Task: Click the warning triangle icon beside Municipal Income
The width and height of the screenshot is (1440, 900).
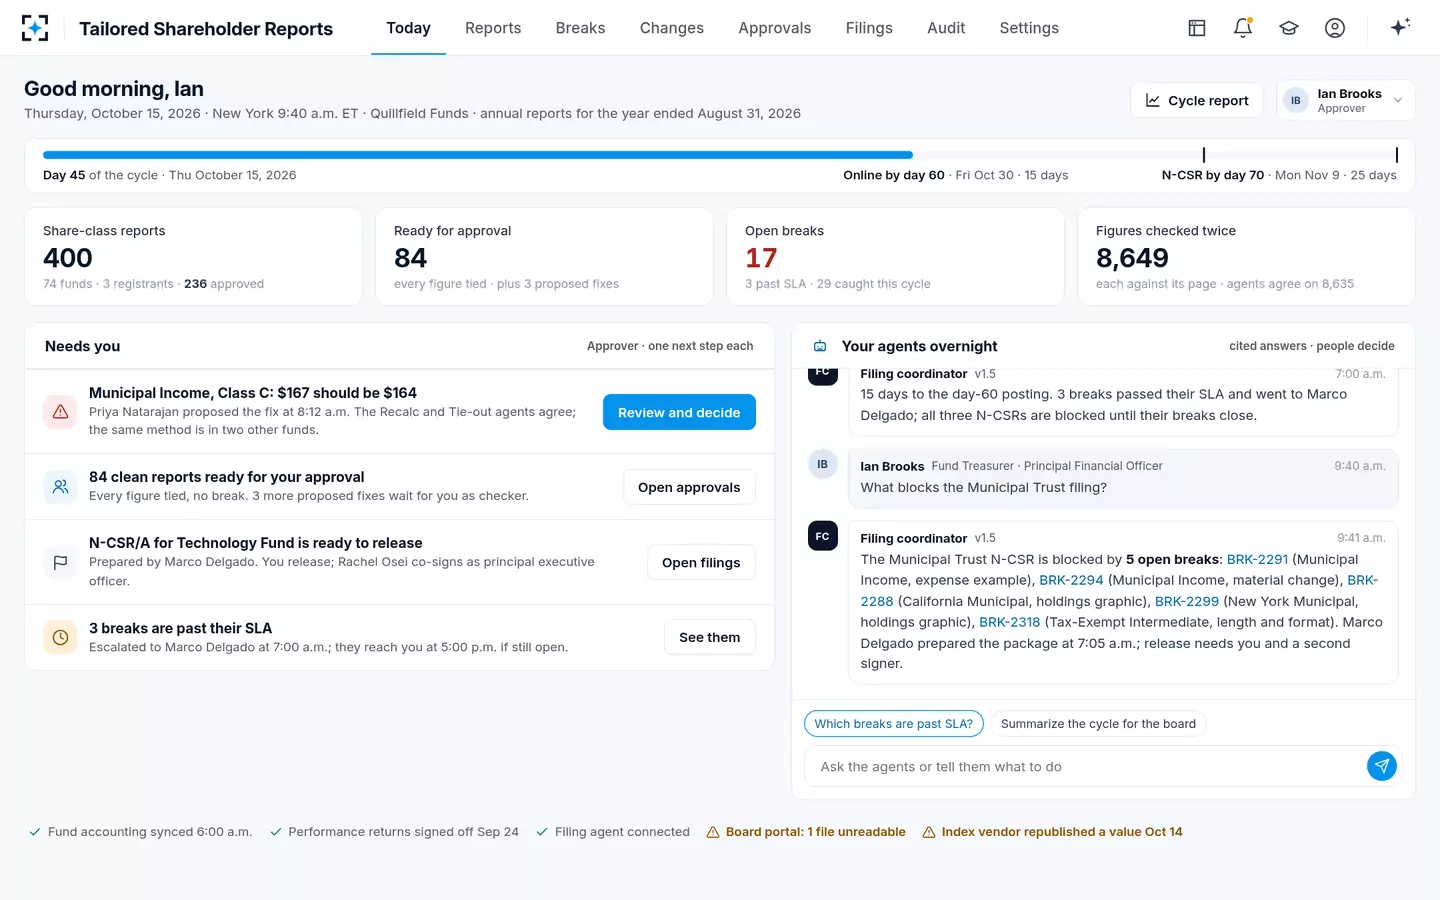Action: (x=60, y=411)
